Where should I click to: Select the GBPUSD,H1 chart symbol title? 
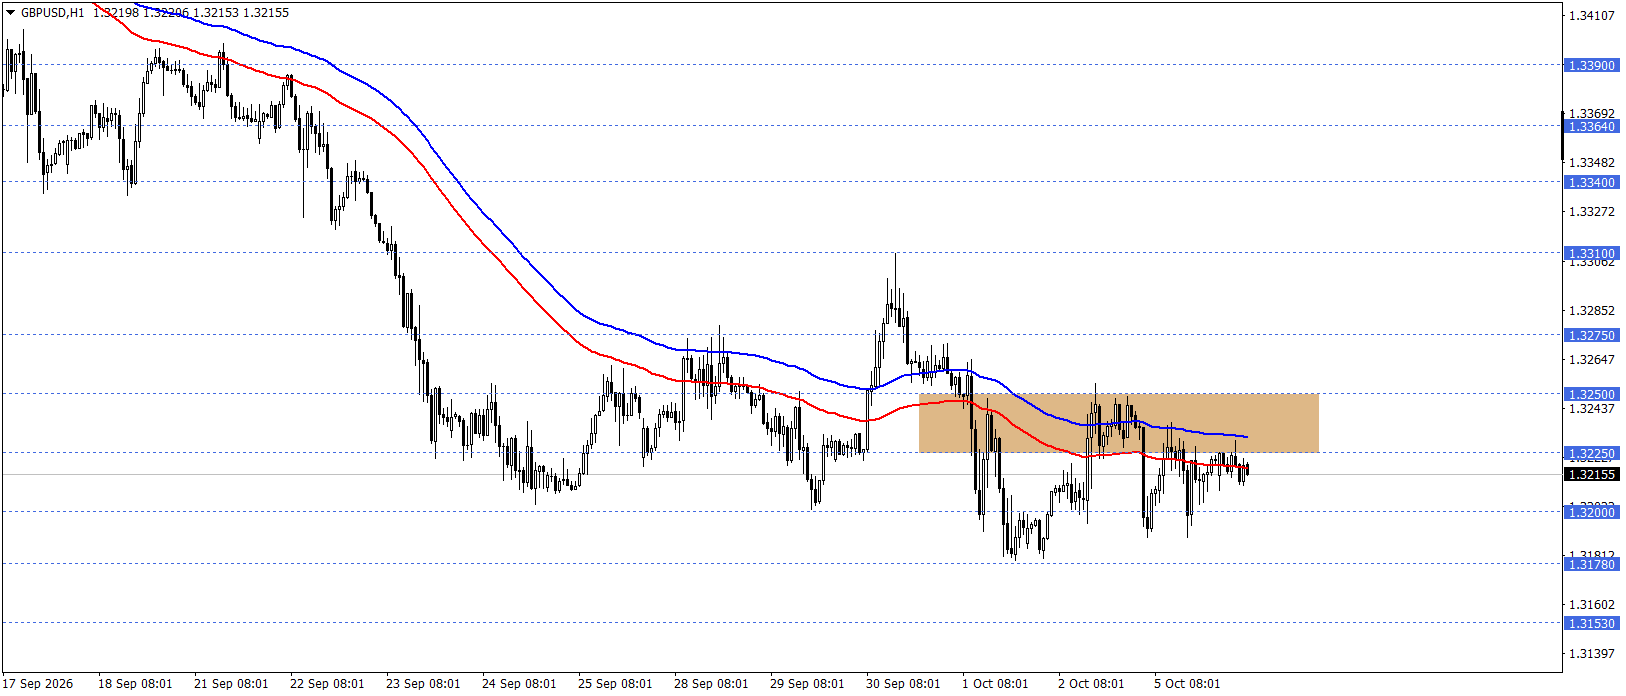[52, 13]
